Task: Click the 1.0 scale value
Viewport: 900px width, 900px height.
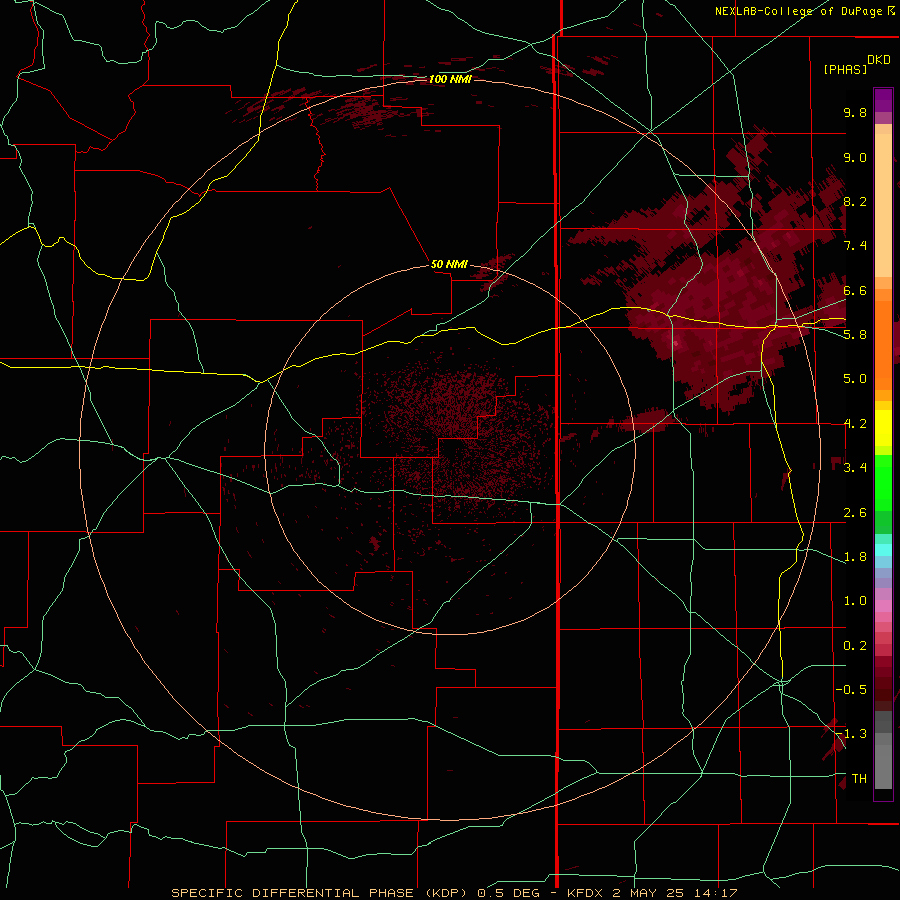Action: 855,601
